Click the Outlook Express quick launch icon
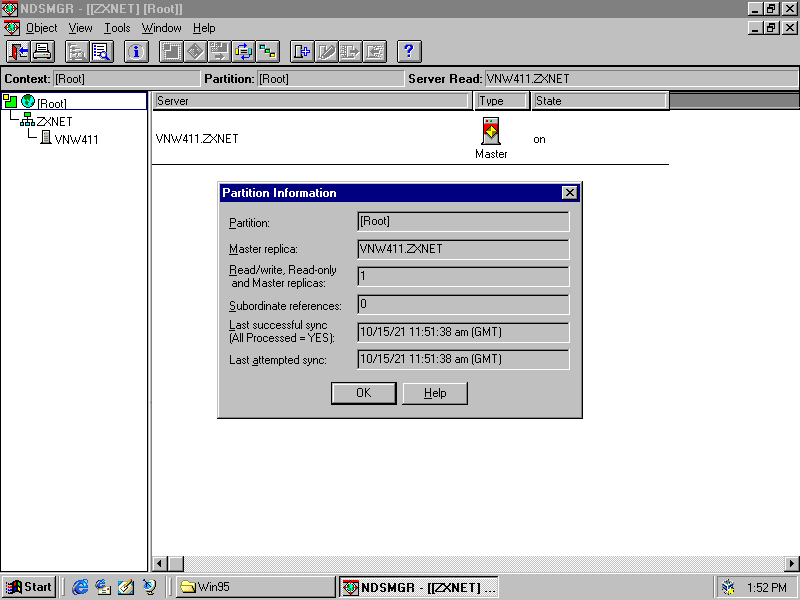This screenshot has height=600, width=800. tap(103, 587)
